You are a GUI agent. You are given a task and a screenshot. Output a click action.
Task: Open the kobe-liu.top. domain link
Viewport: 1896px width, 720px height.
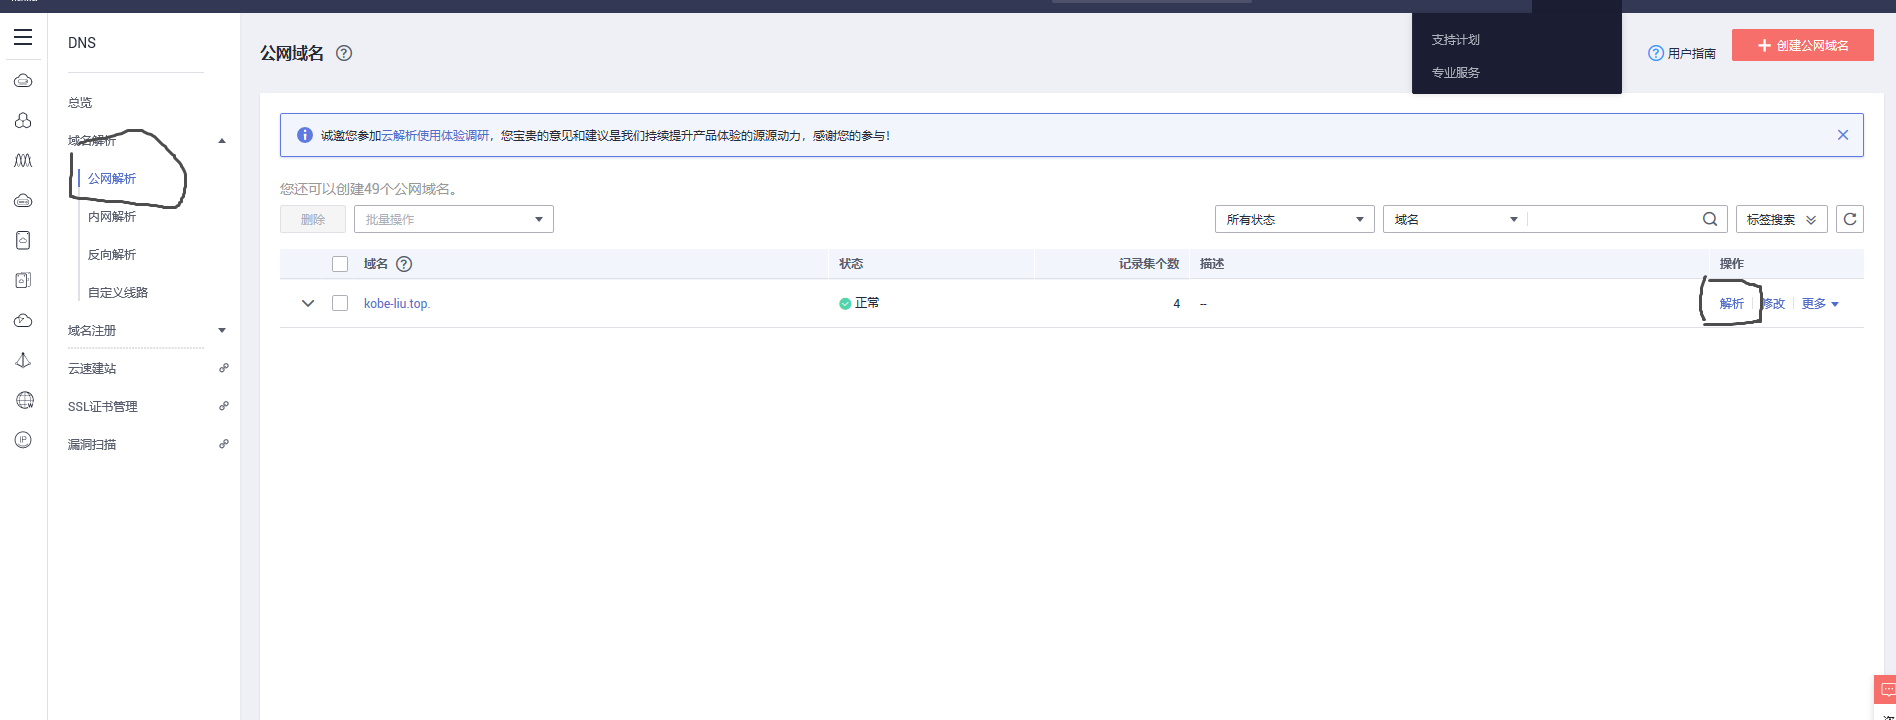[x=397, y=303]
